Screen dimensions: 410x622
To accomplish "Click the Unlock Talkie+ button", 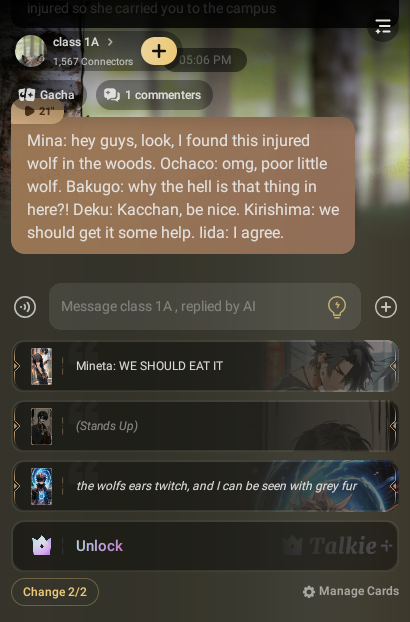I will point(205,546).
